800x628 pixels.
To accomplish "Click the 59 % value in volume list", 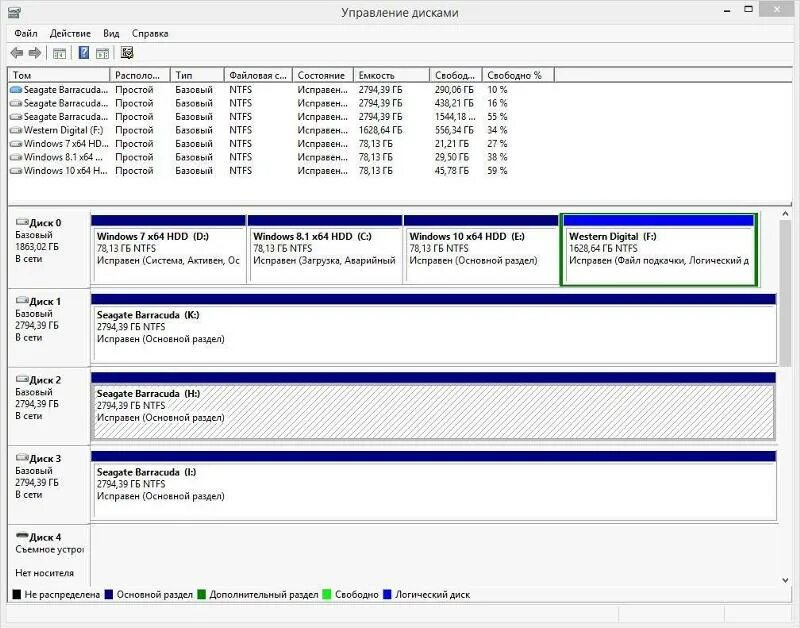I will (497, 171).
